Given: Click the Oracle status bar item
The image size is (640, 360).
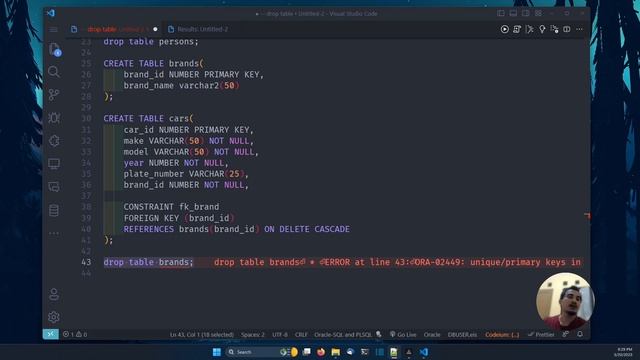Looking at the screenshot, I should pyautogui.click(x=432, y=335).
